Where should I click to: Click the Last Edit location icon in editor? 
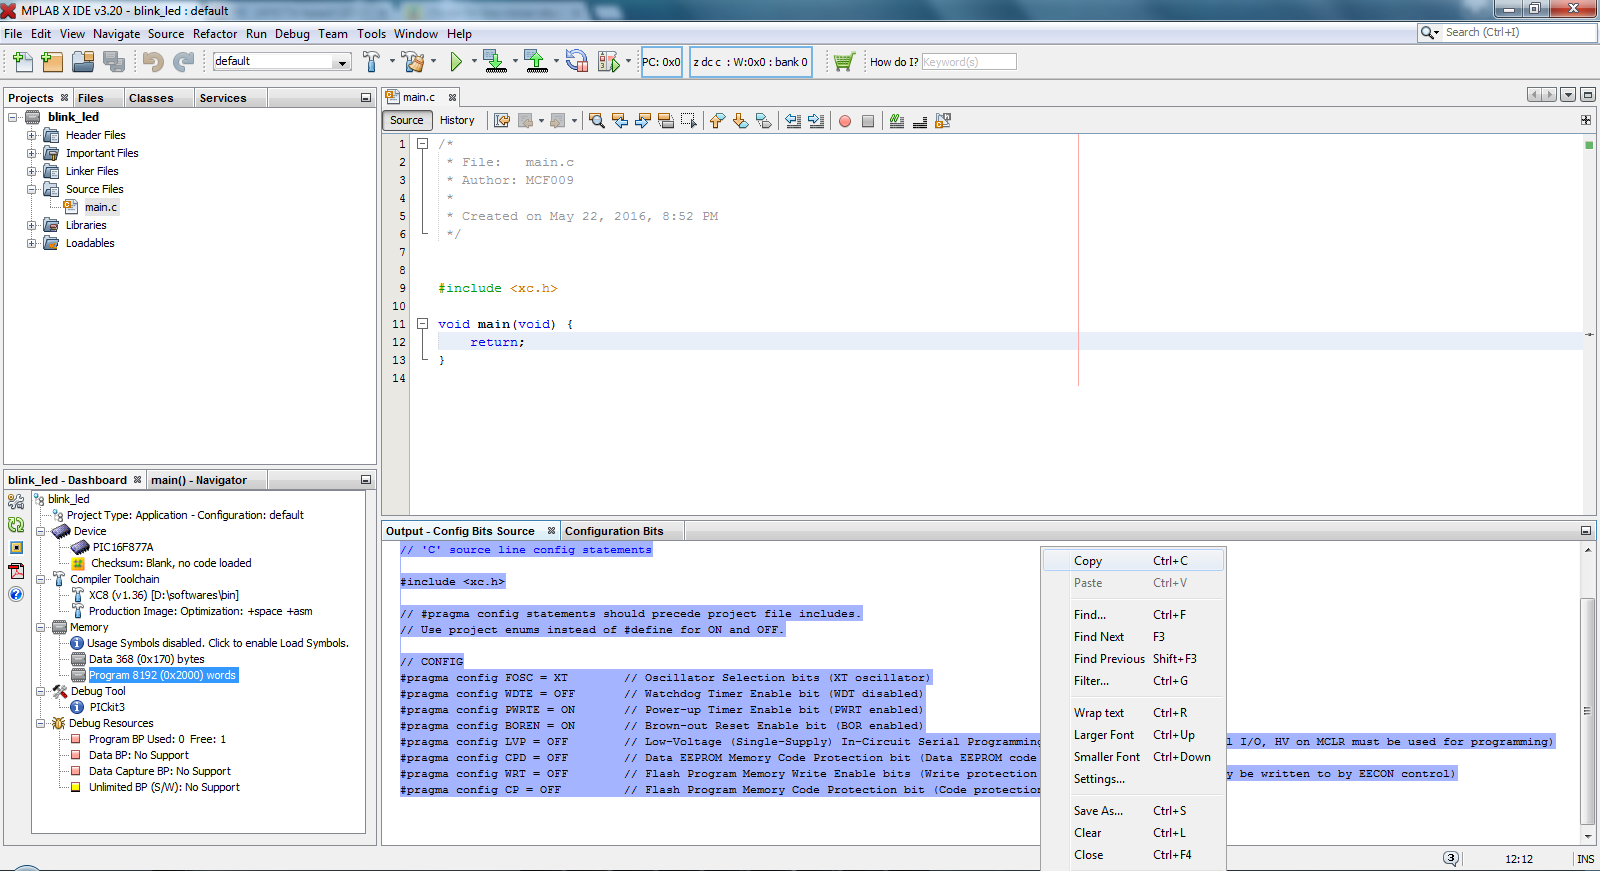click(x=502, y=121)
